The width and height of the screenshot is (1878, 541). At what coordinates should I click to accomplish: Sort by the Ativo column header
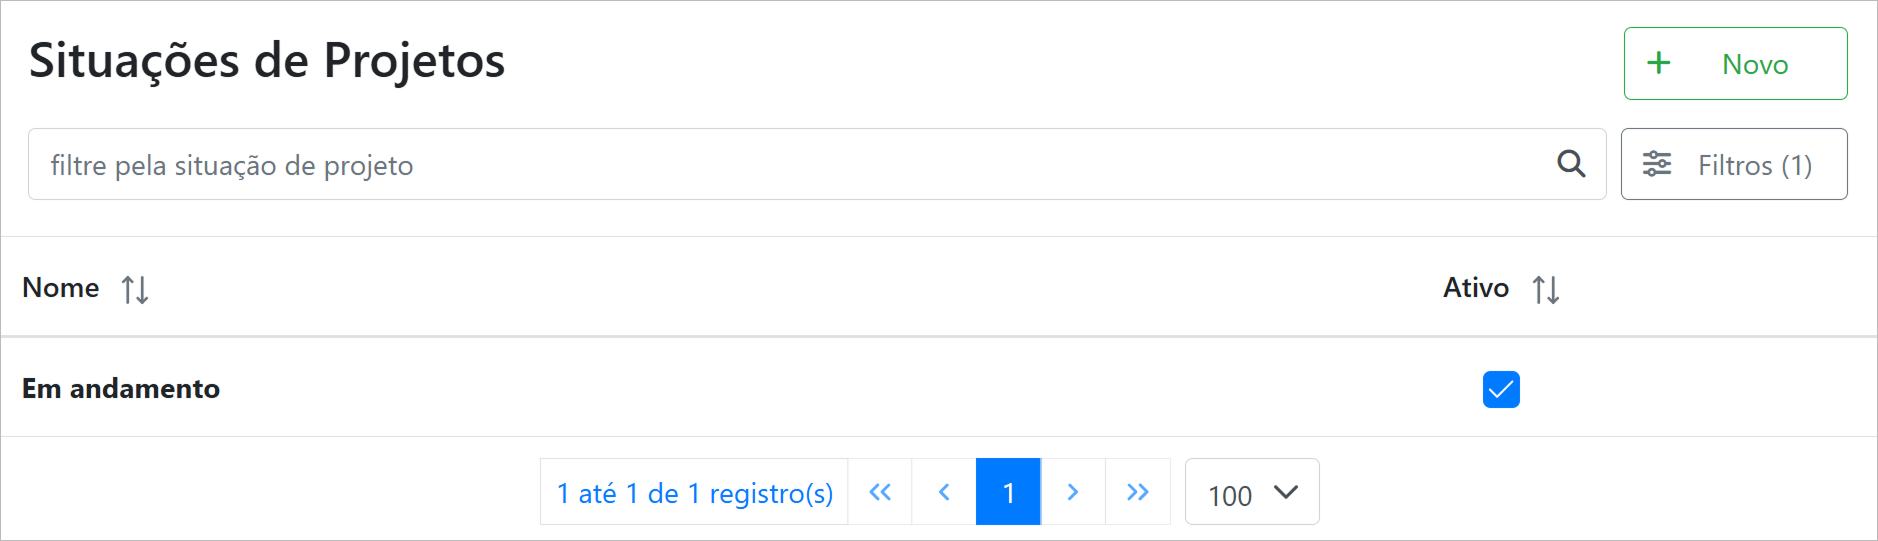(1476, 288)
